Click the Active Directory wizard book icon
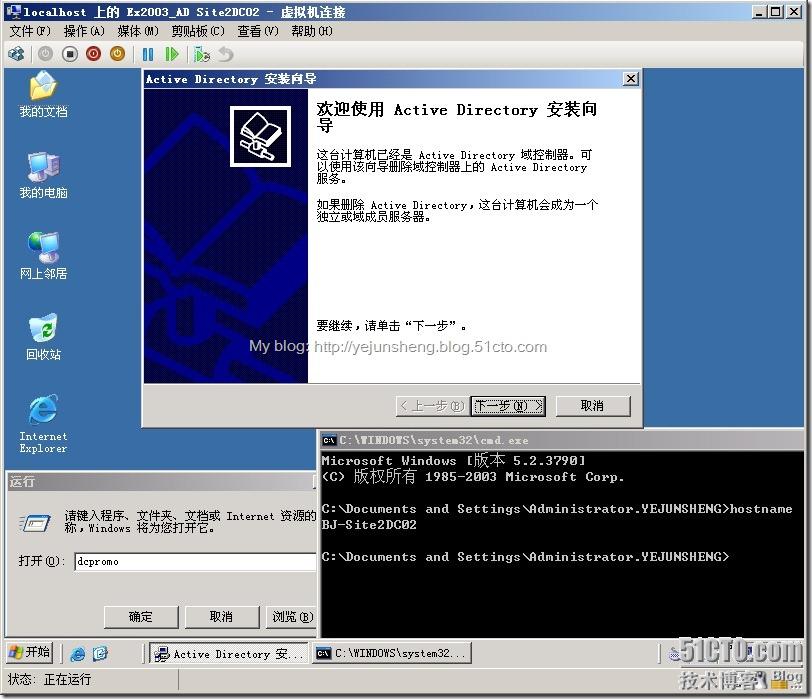 [x=260, y=137]
